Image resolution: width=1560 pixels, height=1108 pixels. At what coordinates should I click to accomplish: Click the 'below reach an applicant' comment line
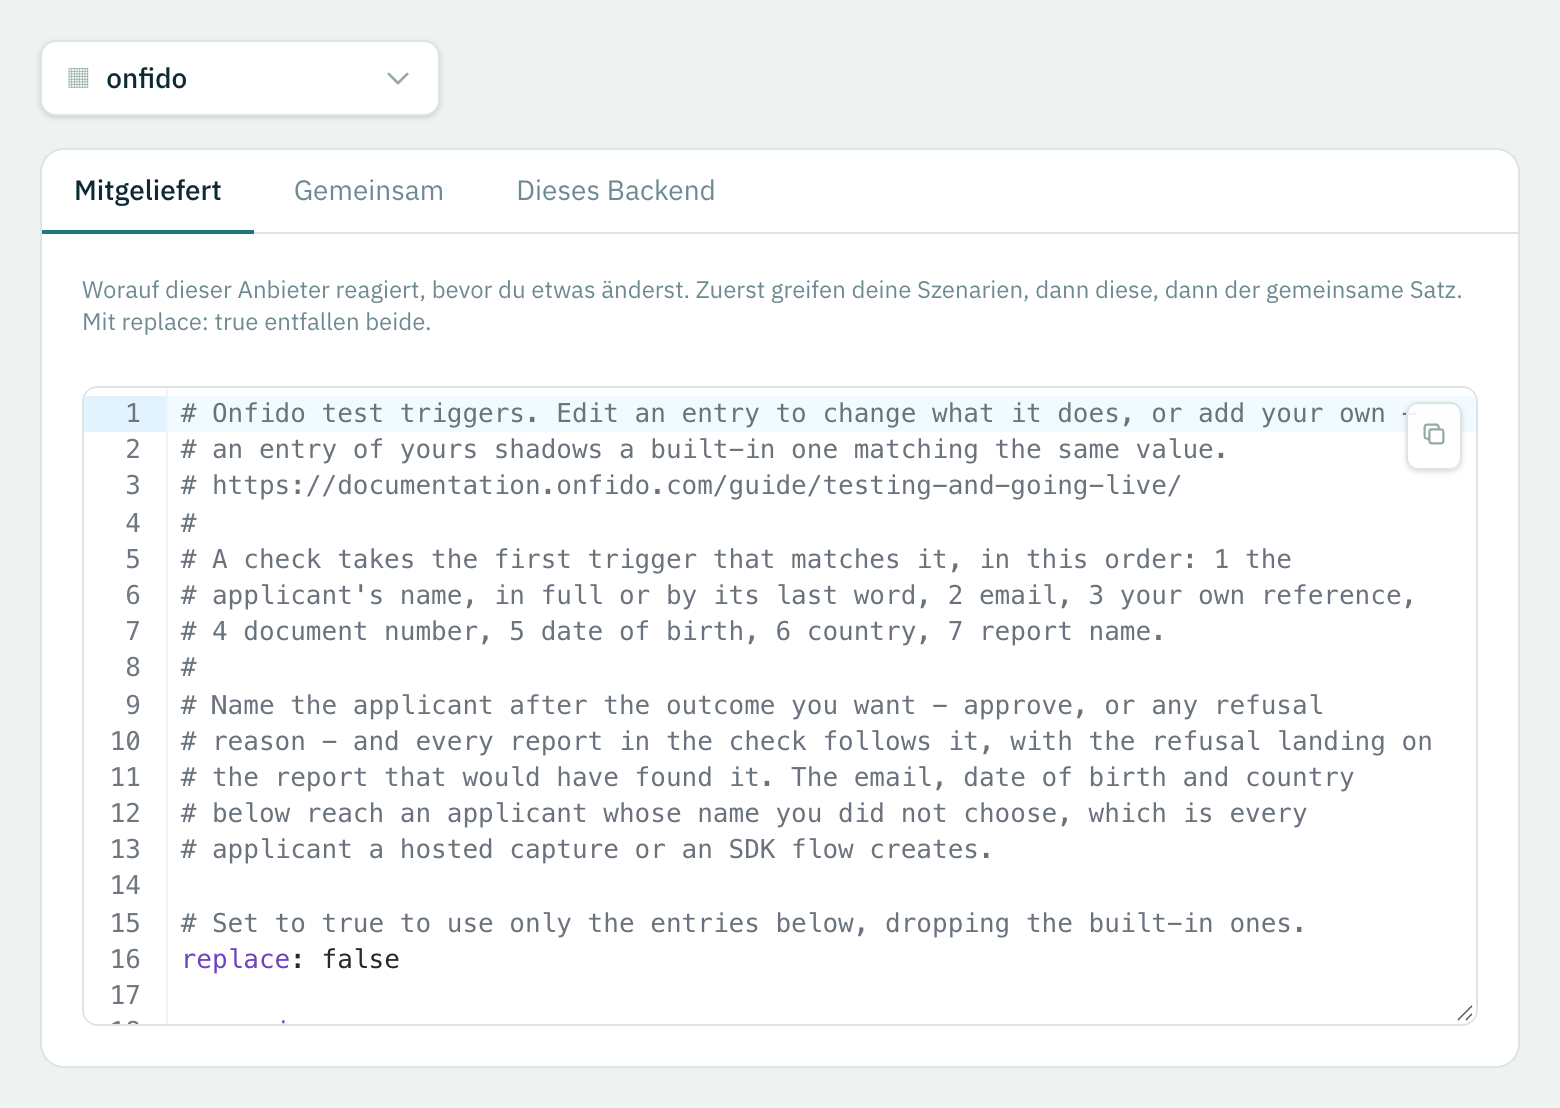click(744, 813)
